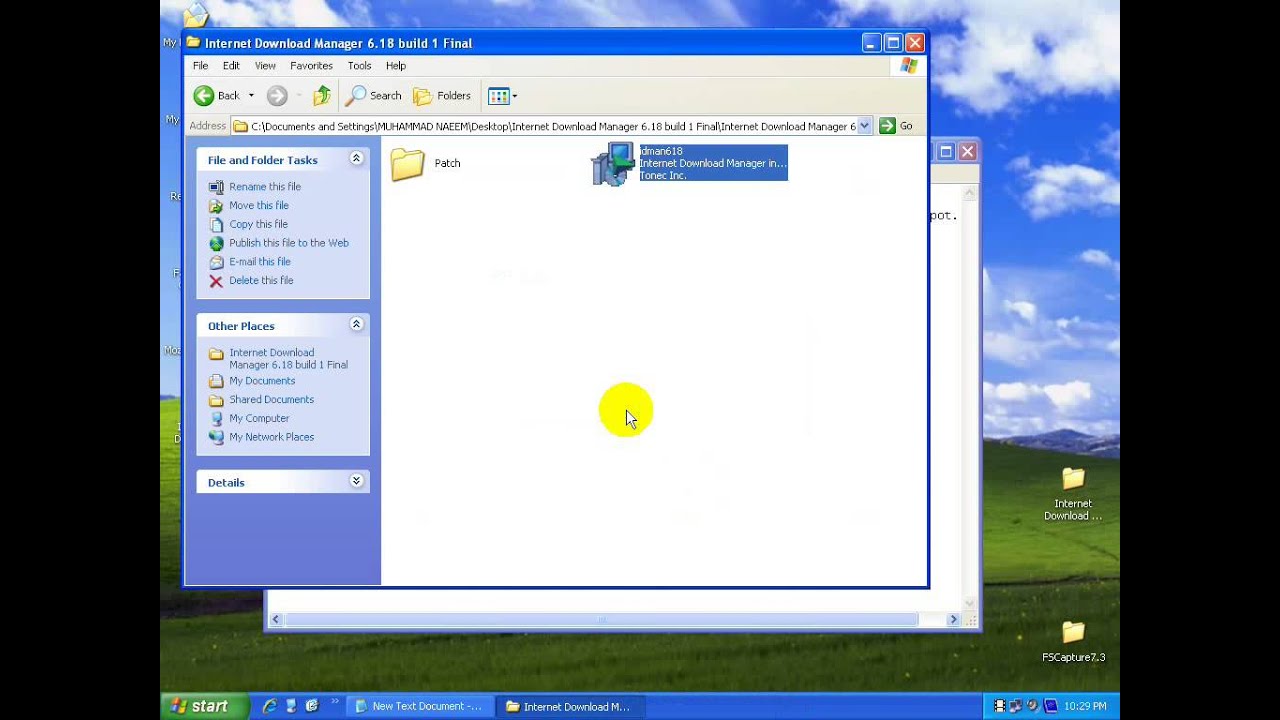The width and height of the screenshot is (1280, 720).
Task: Click the My Network Places icon
Action: pos(216,437)
